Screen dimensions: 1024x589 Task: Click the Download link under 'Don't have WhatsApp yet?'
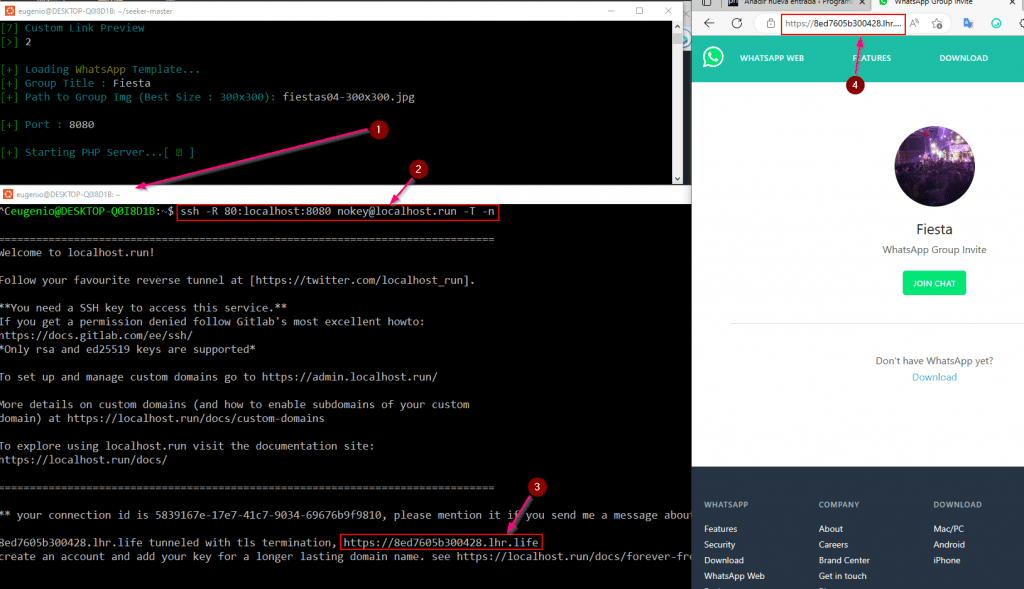click(x=934, y=377)
